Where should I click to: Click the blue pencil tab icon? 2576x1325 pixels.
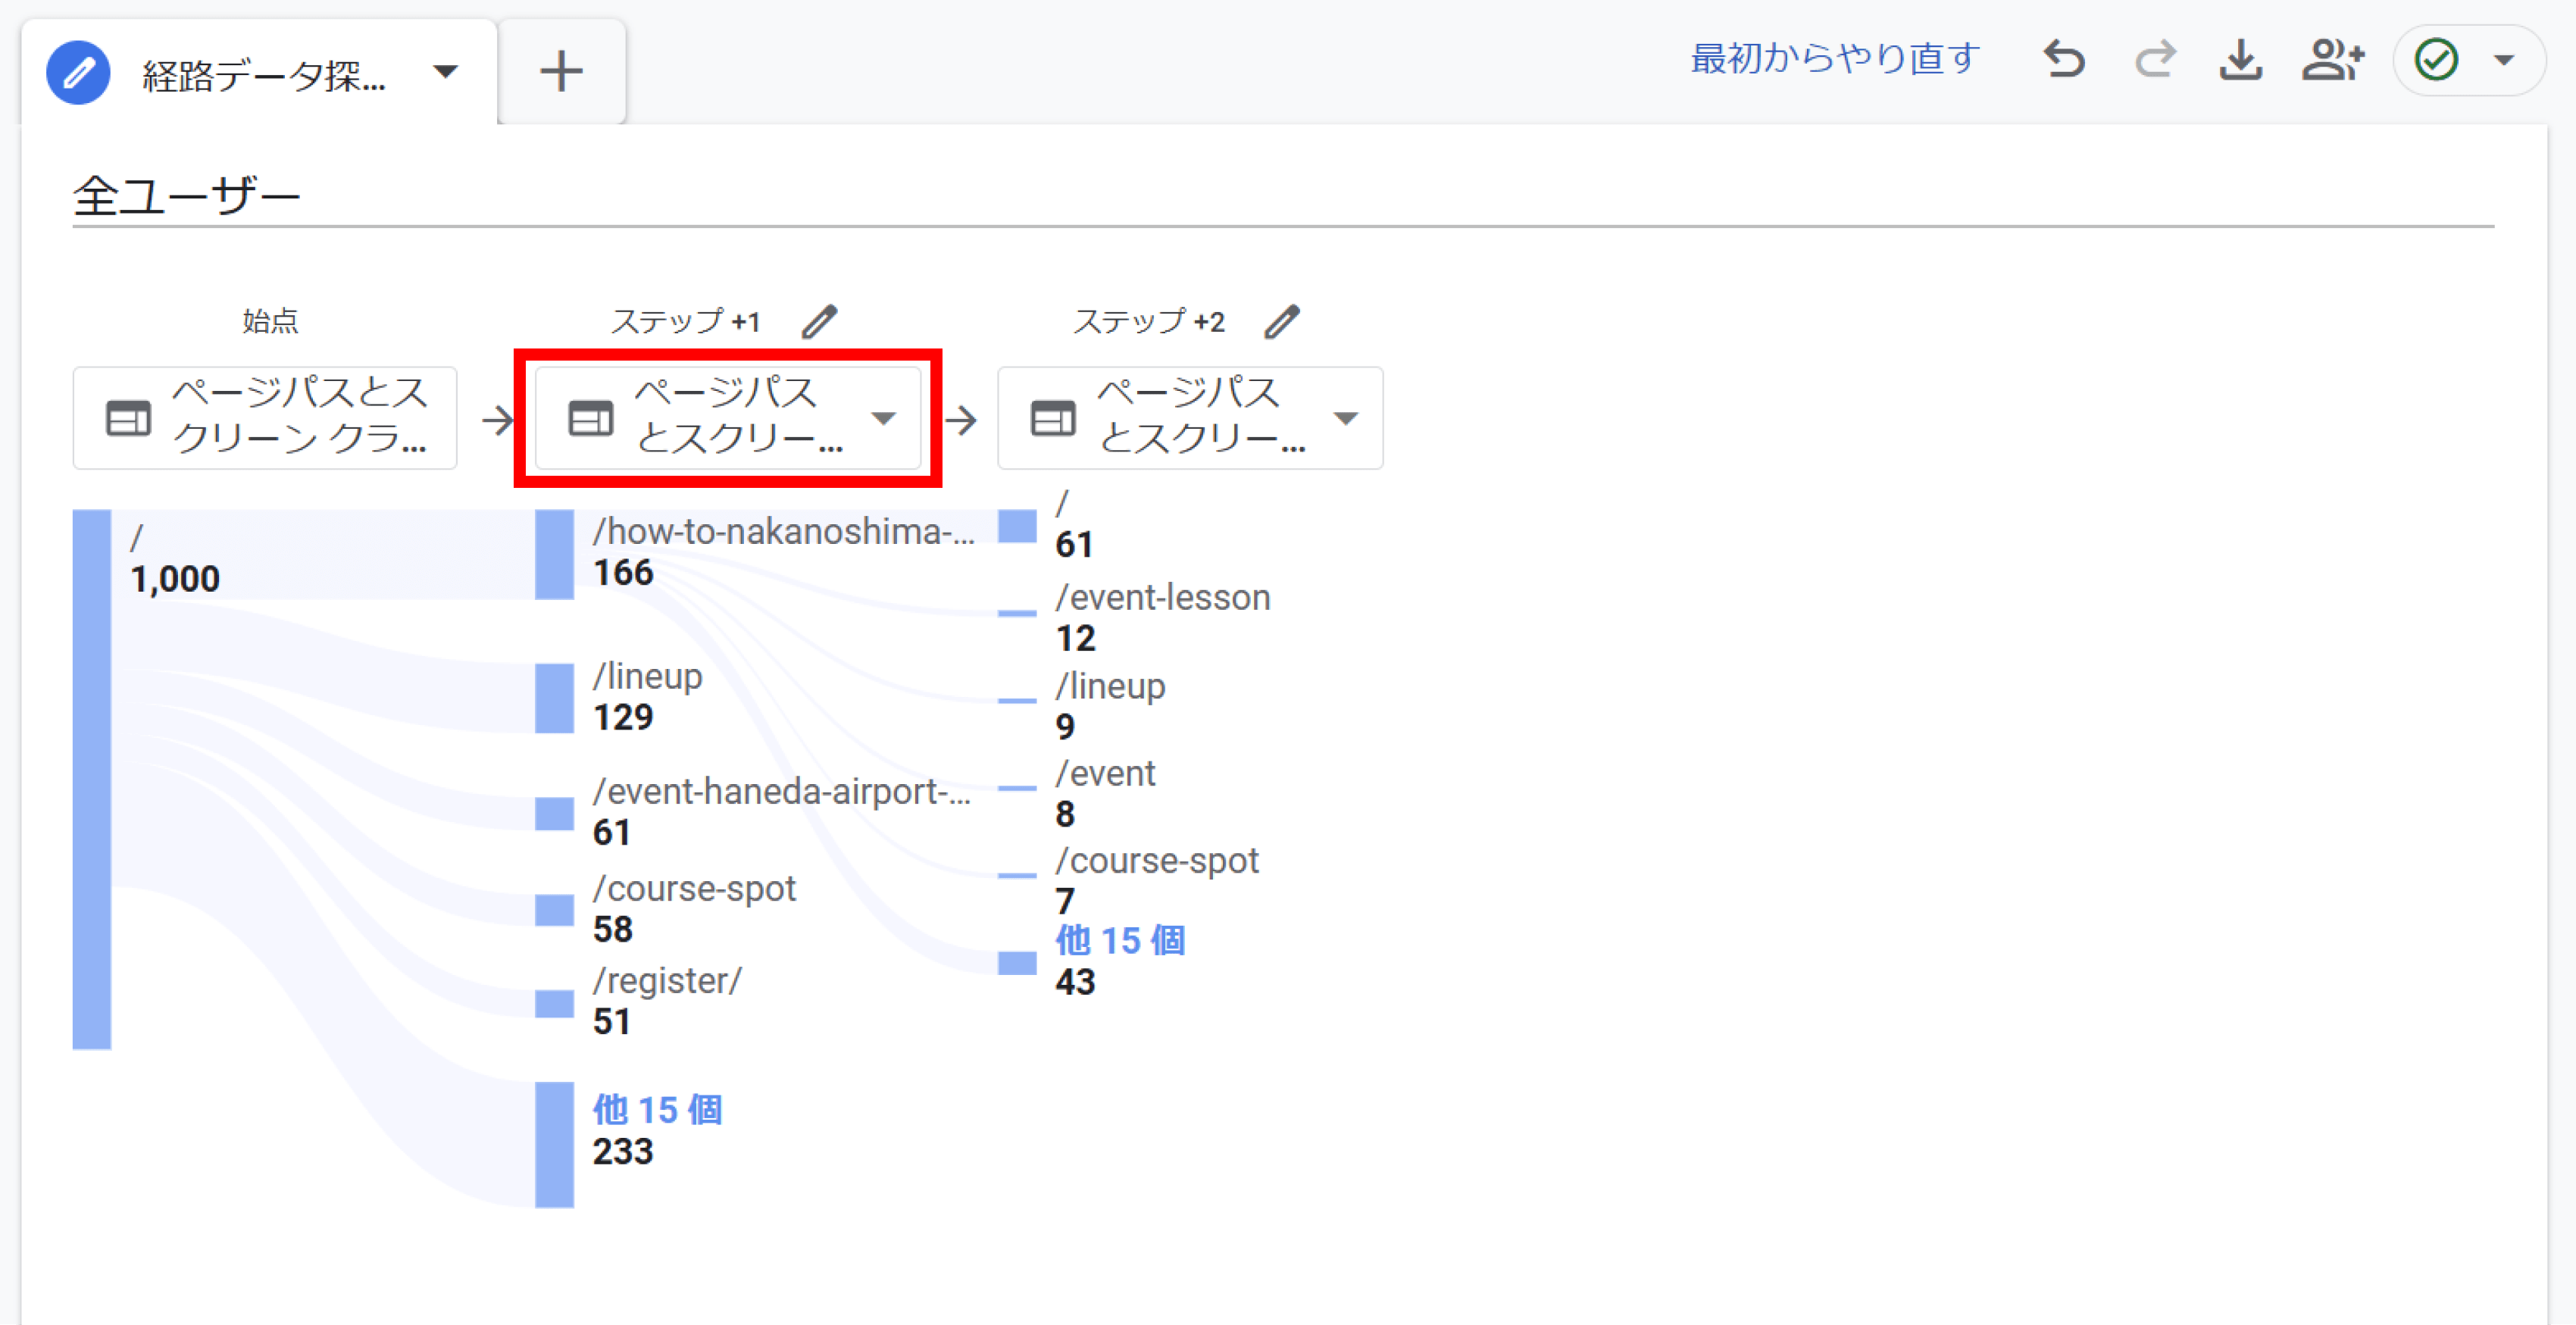tap(78, 72)
